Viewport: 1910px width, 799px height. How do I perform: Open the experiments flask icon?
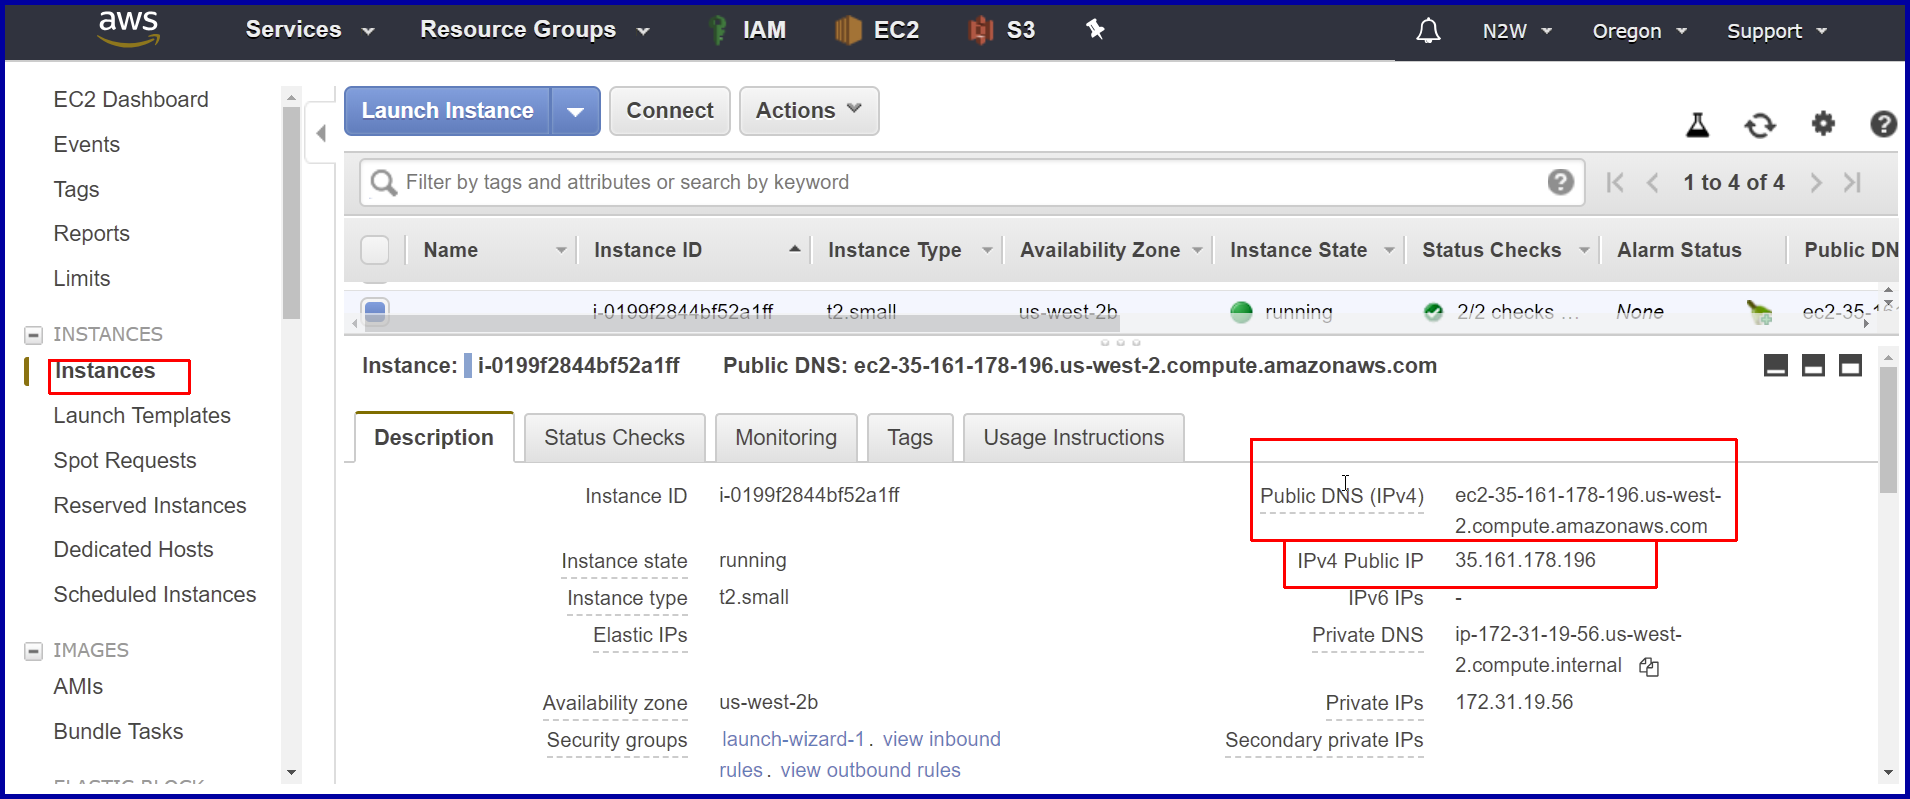click(x=1697, y=124)
